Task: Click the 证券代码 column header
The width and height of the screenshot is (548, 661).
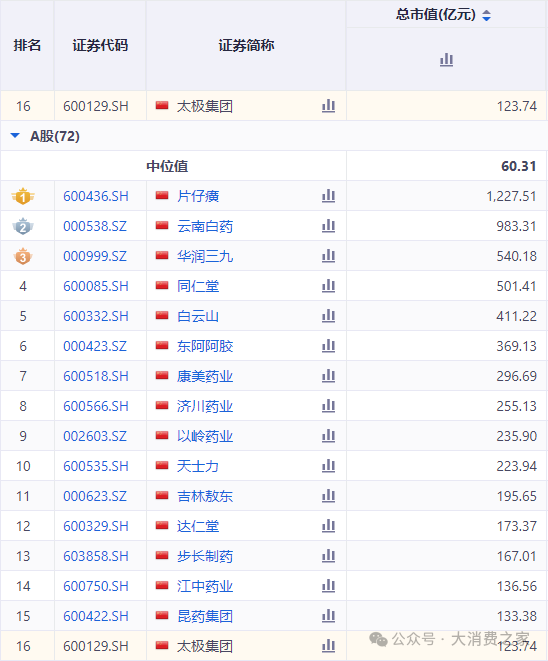Action: point(100,45)
